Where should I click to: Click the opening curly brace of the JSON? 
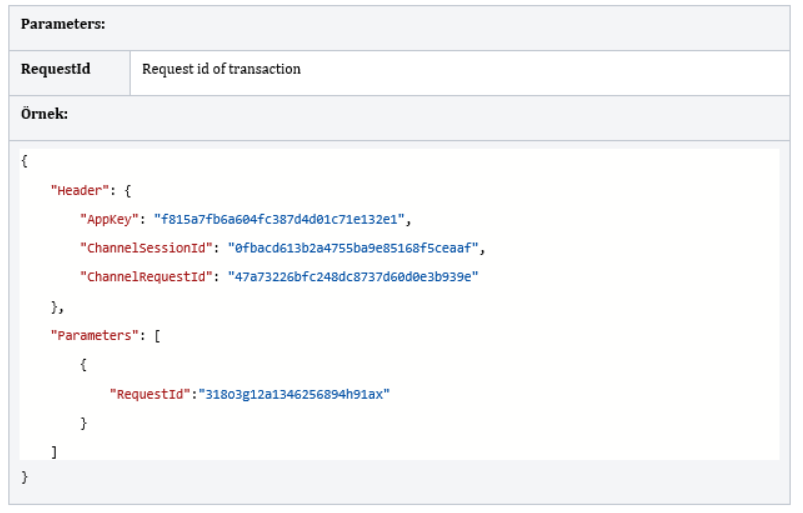pyautogui.click(x=24, y=161)
